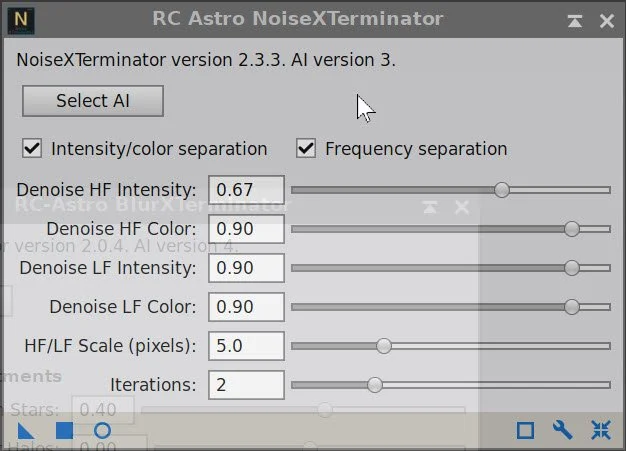Close the background BlurXTerminator window
626x451 pixels.
point(462,207)
